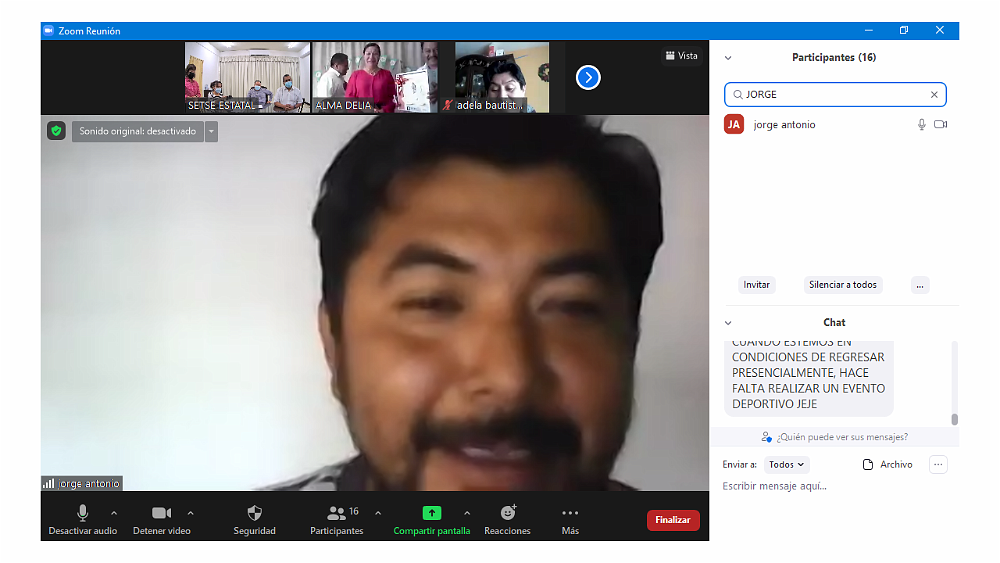Open chat options three-dots menu
1000x563 pixels.
[x=937, y=465]
